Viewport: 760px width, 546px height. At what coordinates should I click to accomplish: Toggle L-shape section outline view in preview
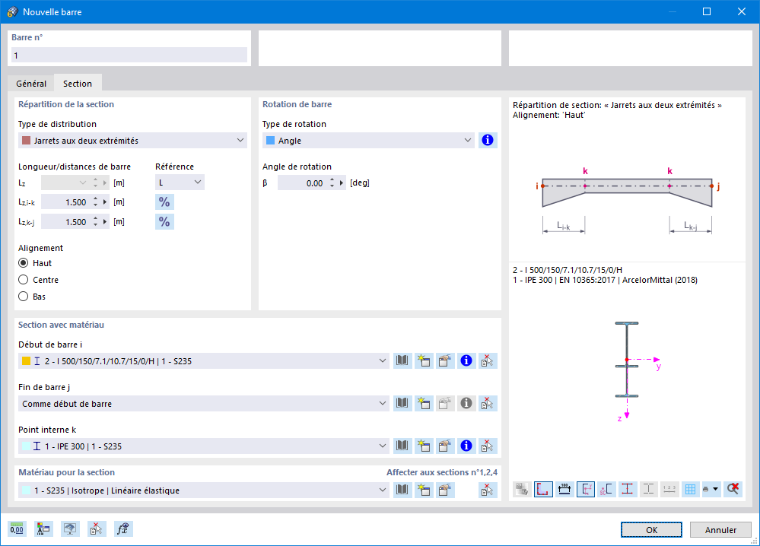point(543,489)
